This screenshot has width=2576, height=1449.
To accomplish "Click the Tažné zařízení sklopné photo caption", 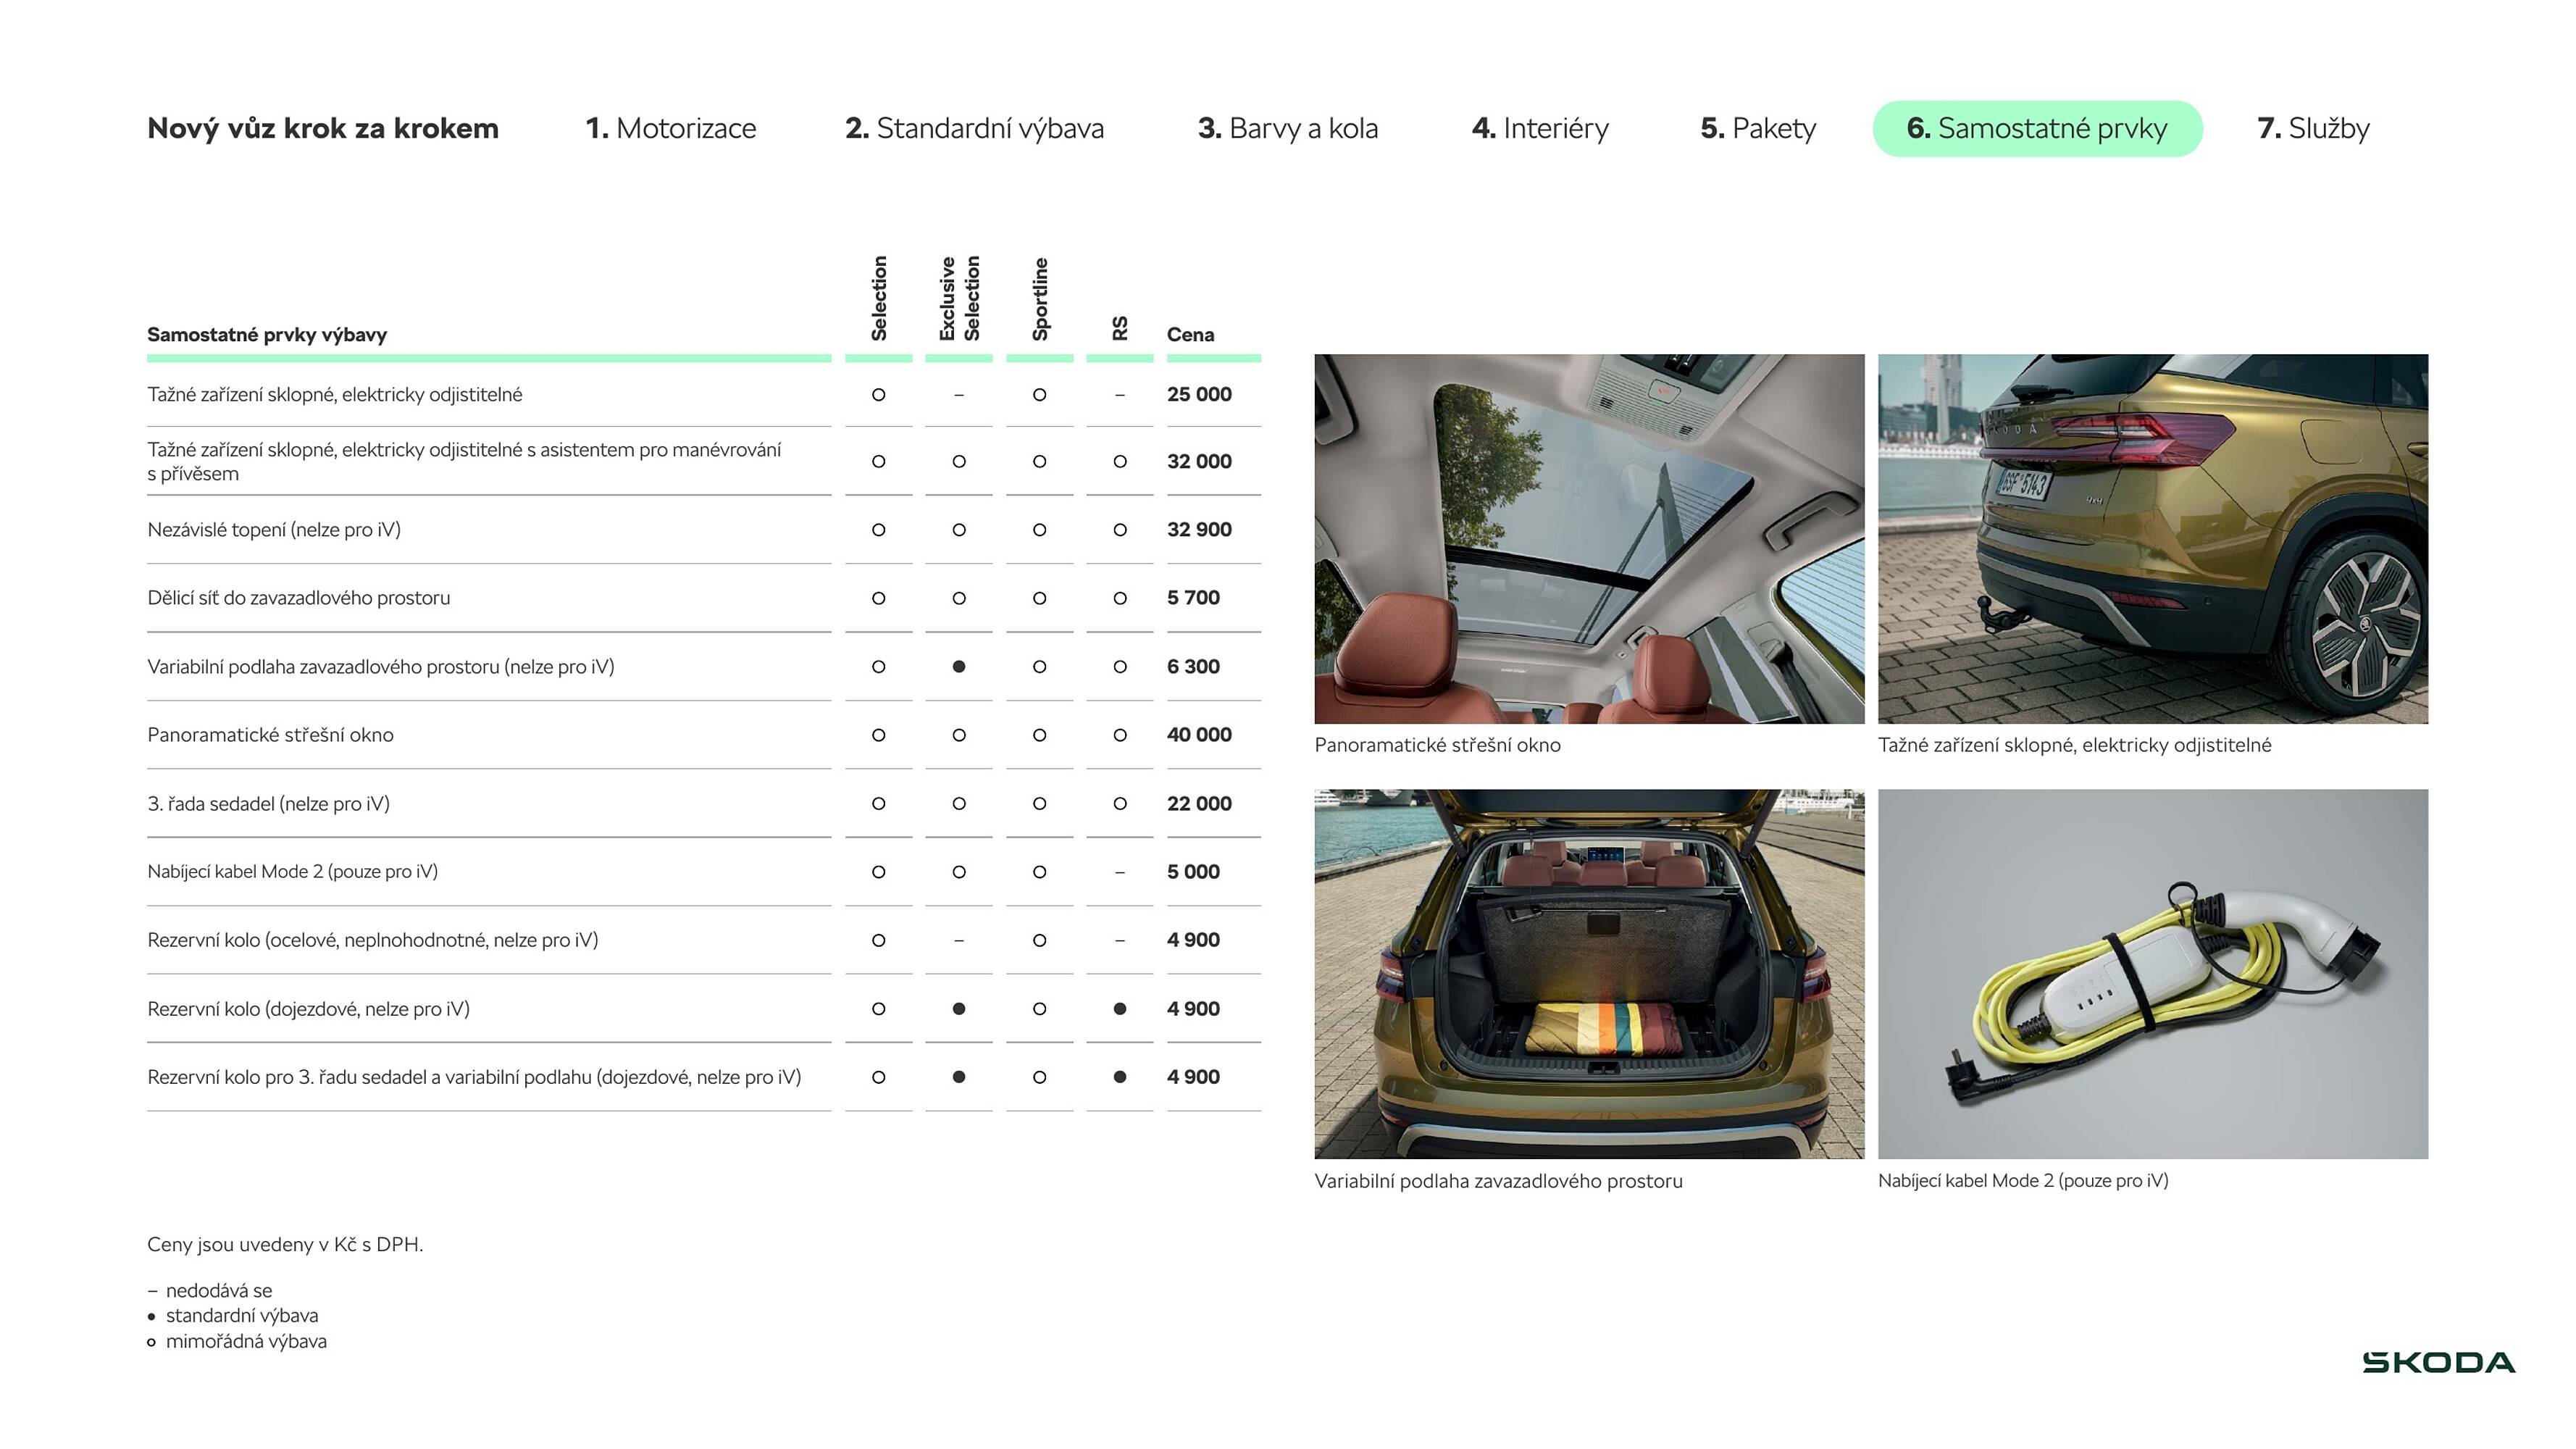I will (x=2074, y=745).
